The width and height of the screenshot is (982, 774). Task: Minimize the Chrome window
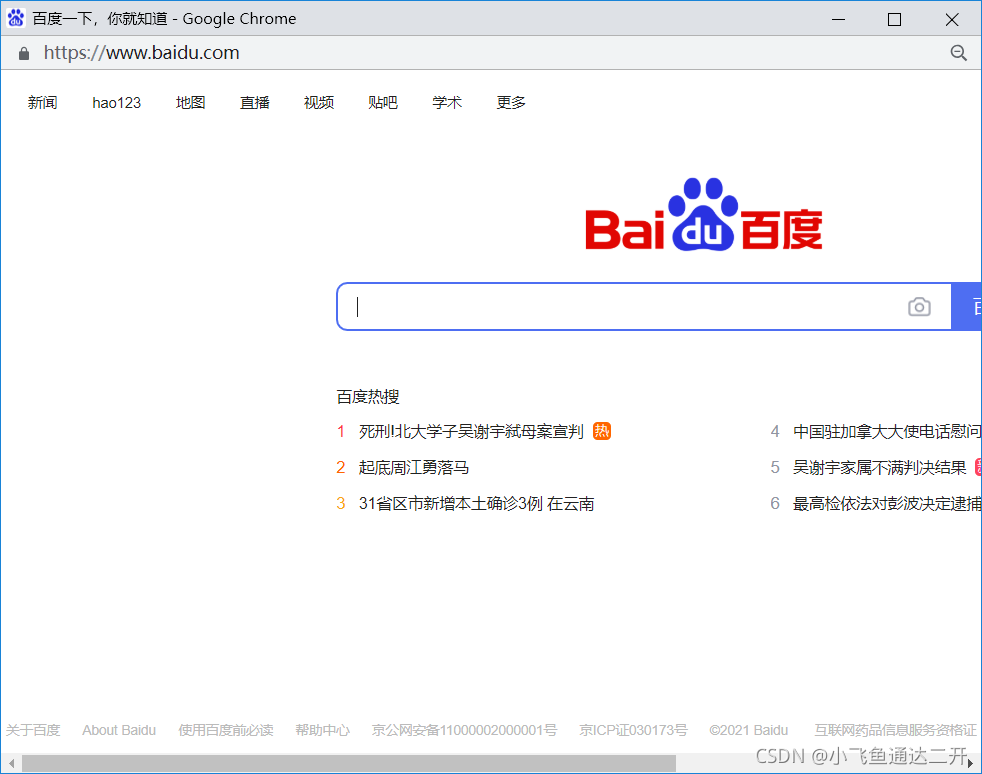pyautogui.click(x=839, y=19)
